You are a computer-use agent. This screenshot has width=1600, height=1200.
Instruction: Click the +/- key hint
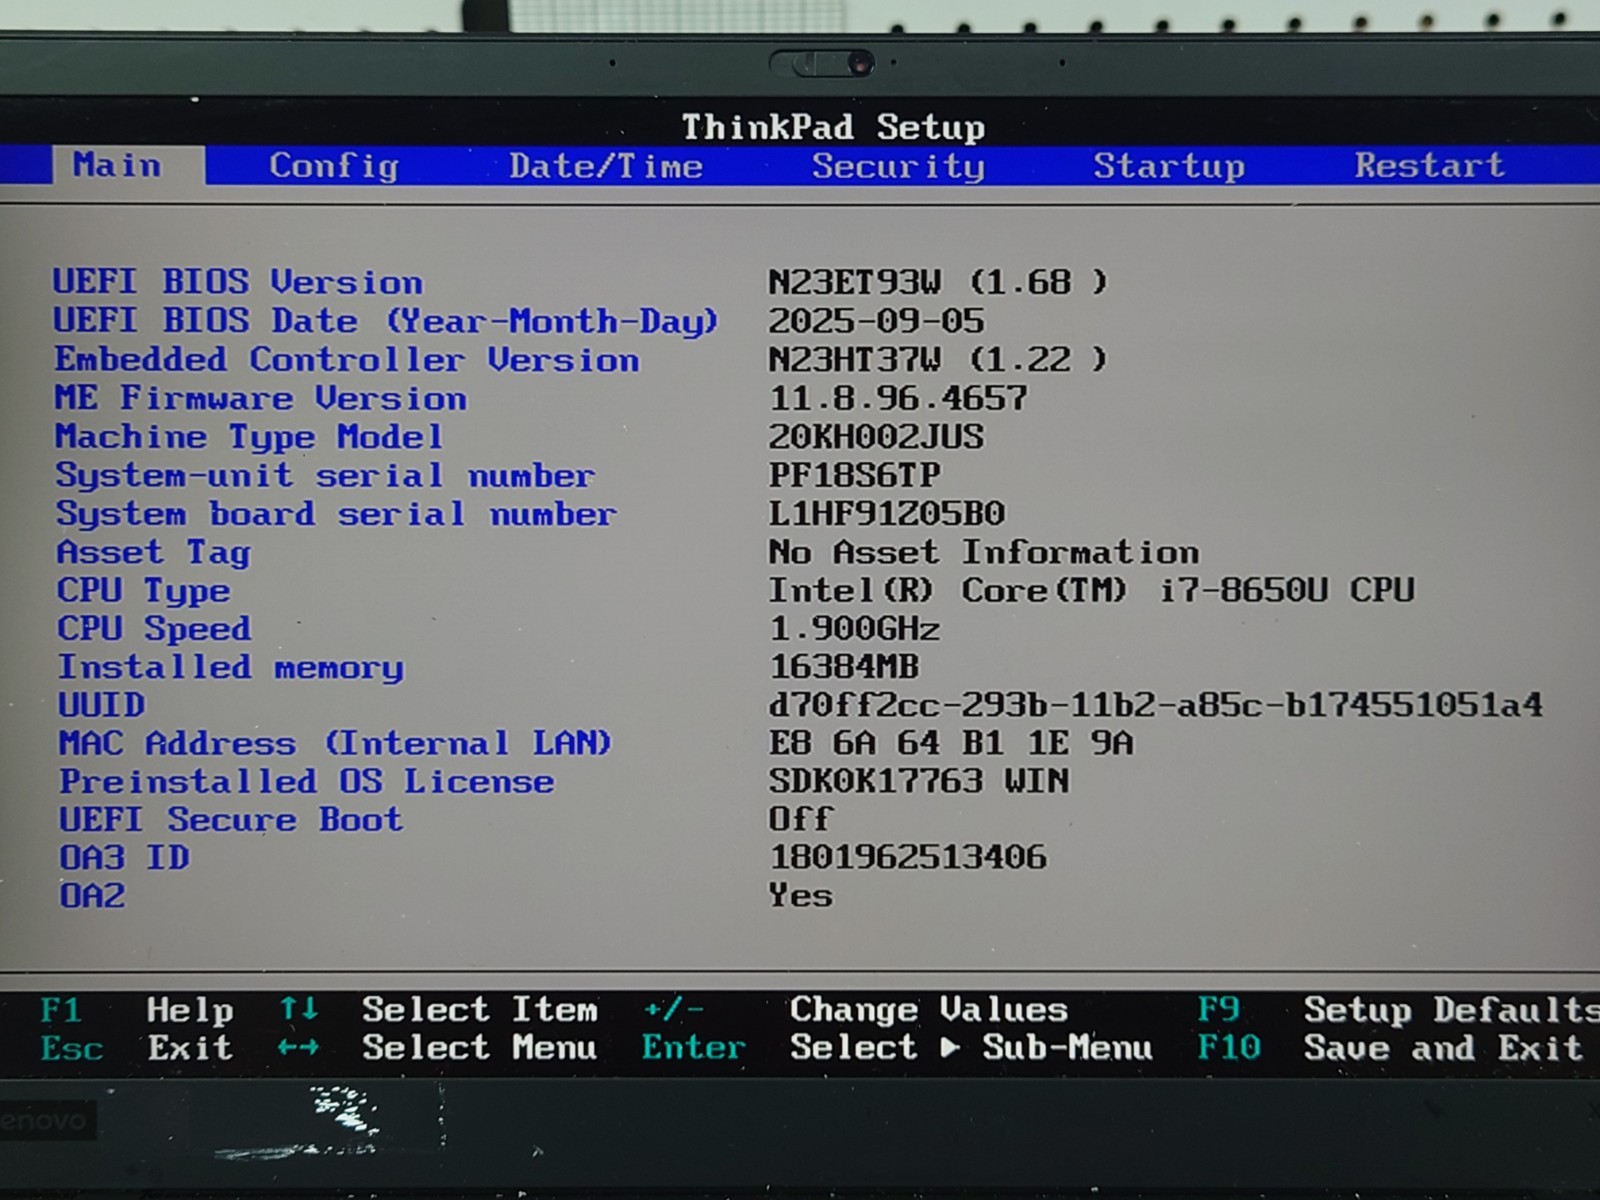673,1010
